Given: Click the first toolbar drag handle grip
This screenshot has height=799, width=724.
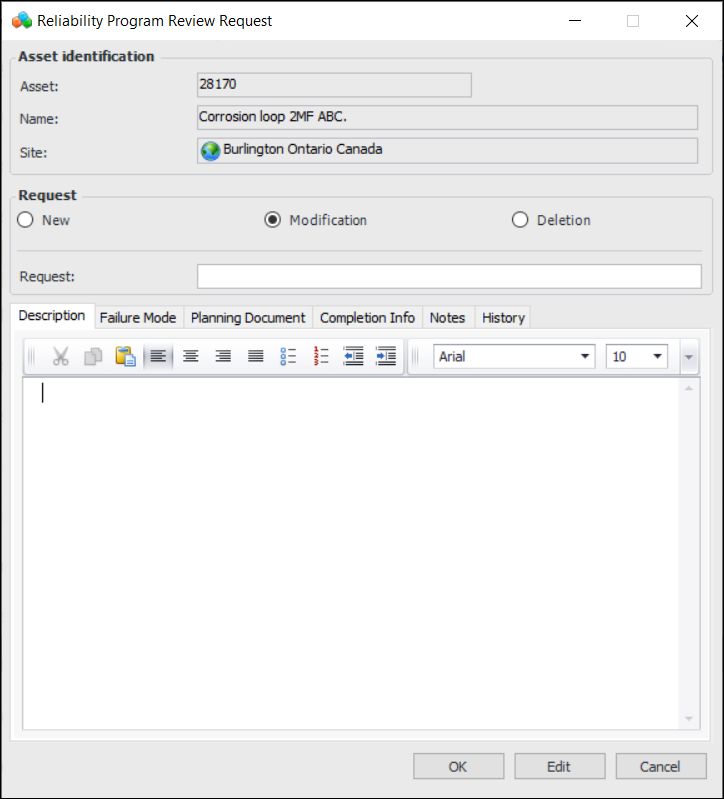Looking at the screenshot, I should (32, 356).
